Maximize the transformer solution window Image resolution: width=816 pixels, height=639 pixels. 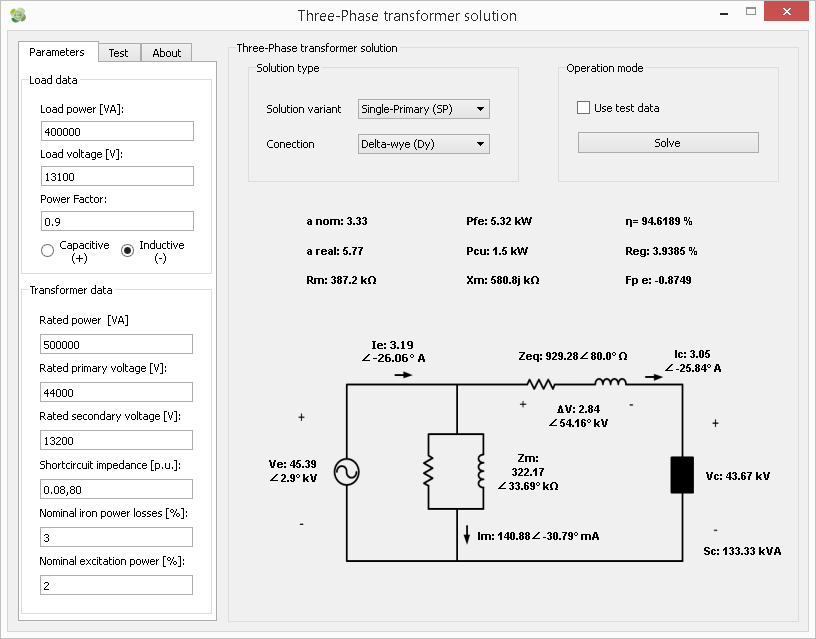(750, 11)
